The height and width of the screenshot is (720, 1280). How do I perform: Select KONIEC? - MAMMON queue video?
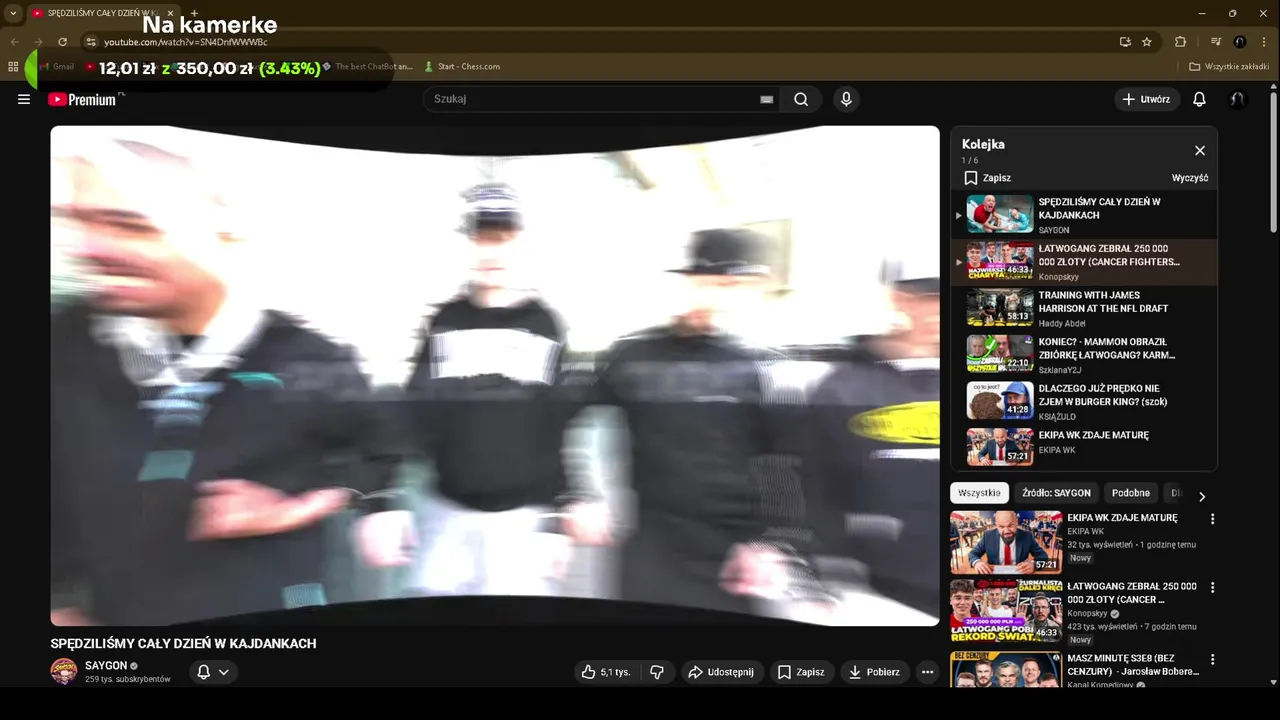pyautogui.click(x=1084, y=355)
